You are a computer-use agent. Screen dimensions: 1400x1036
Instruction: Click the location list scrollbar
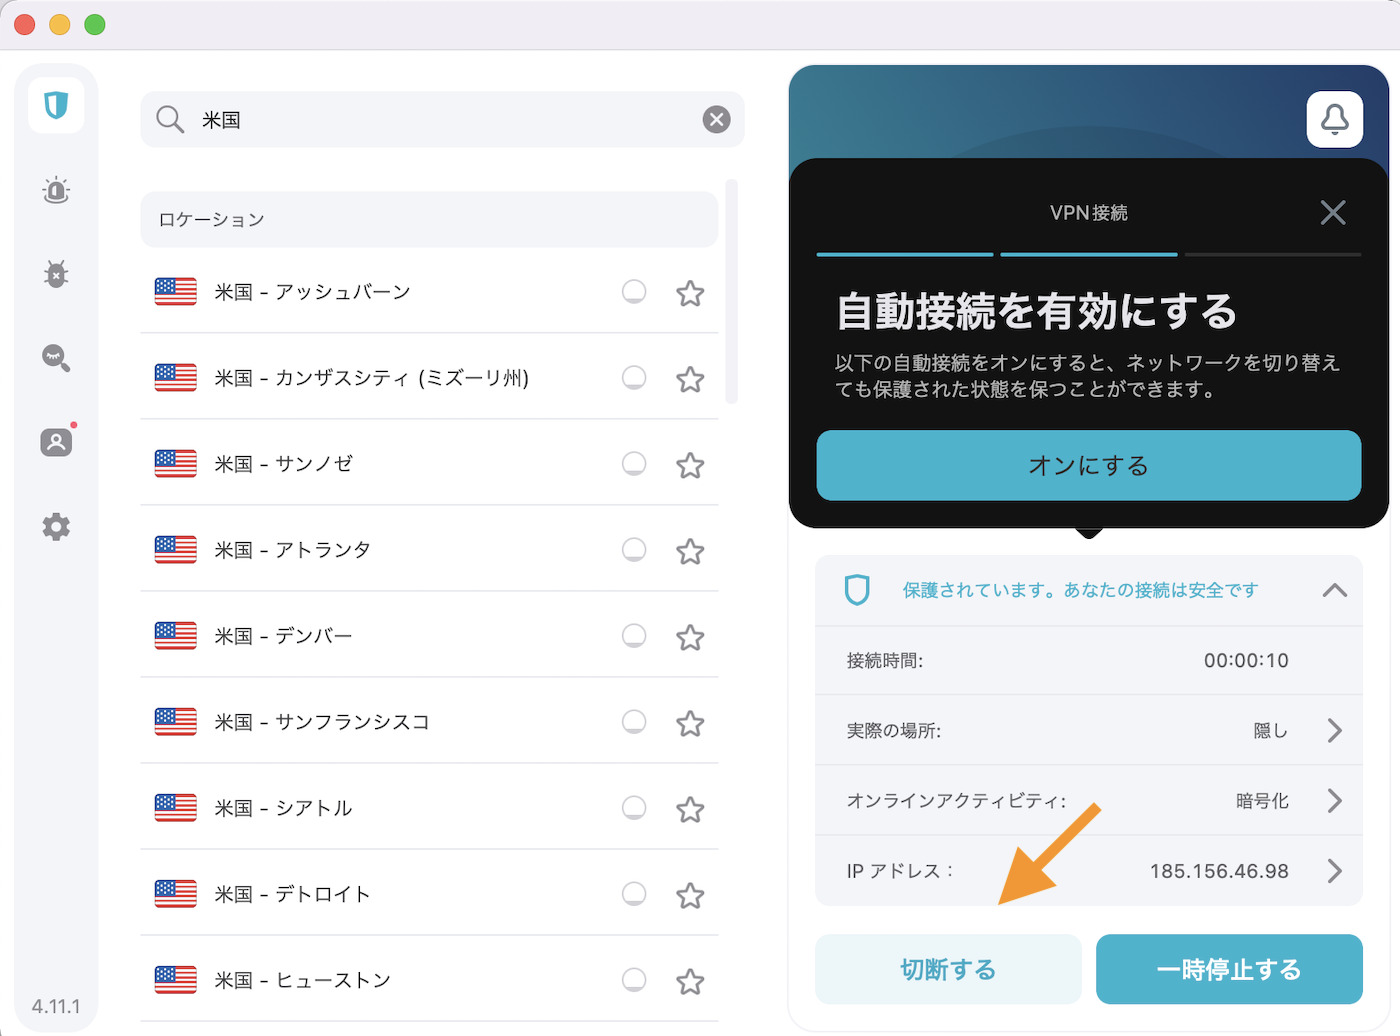[x=732, y=292]
